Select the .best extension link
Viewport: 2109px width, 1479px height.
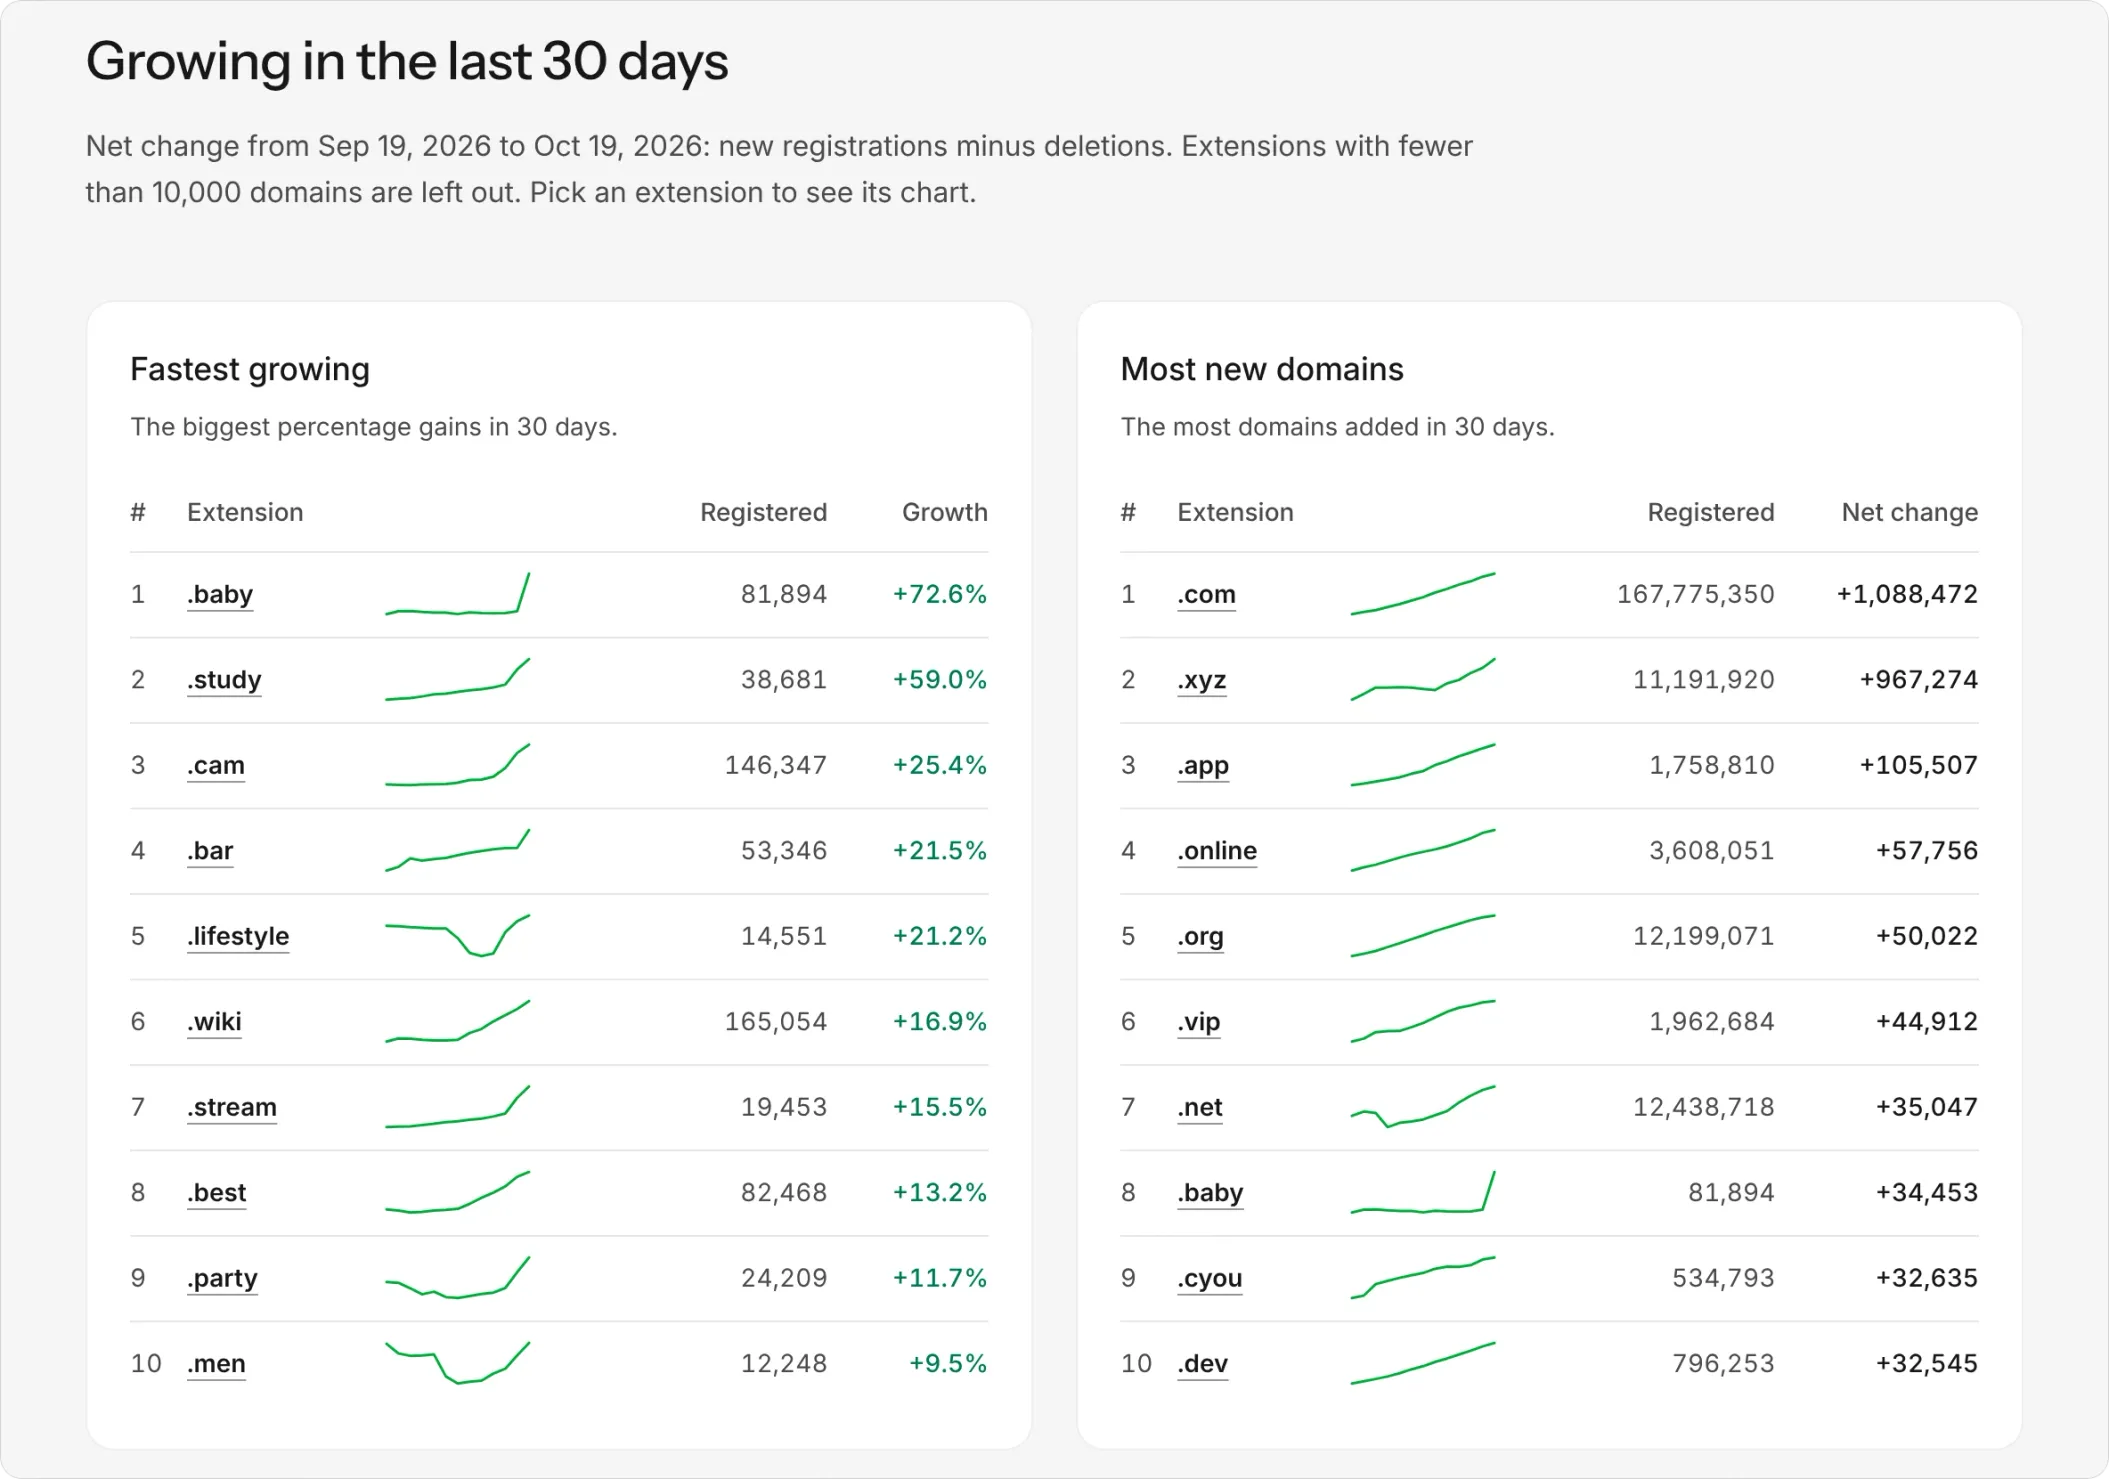point(217,1193)
